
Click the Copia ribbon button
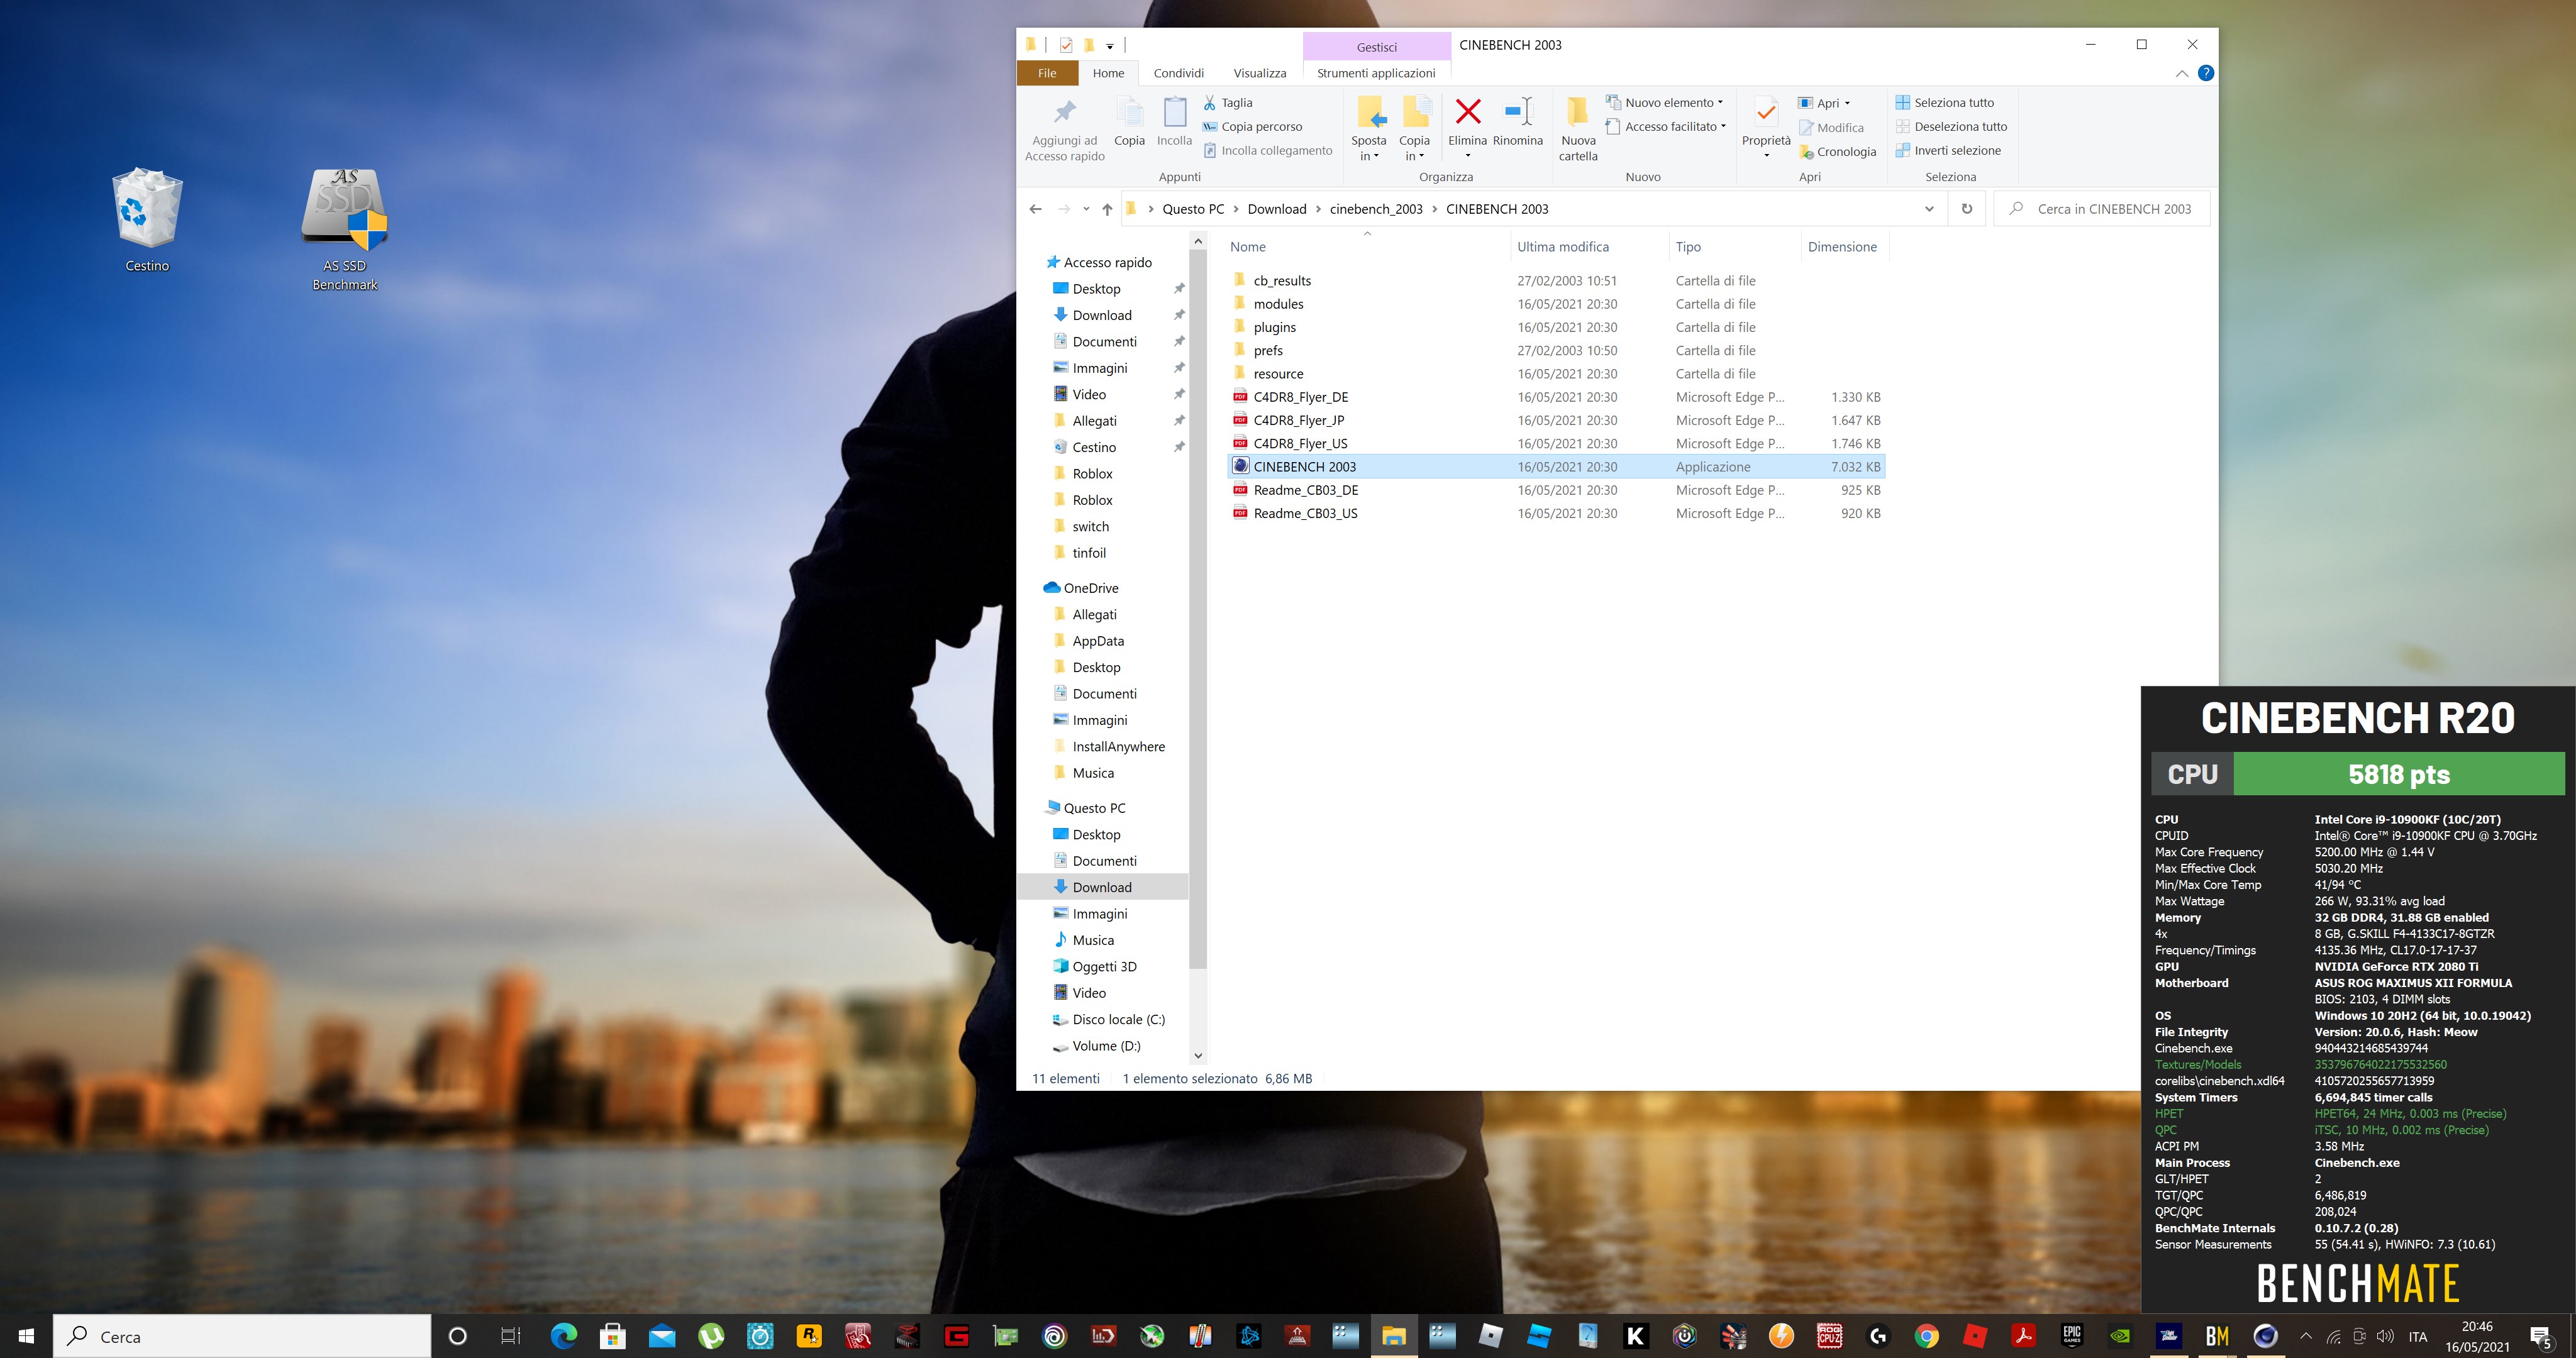pos(1129,122)
